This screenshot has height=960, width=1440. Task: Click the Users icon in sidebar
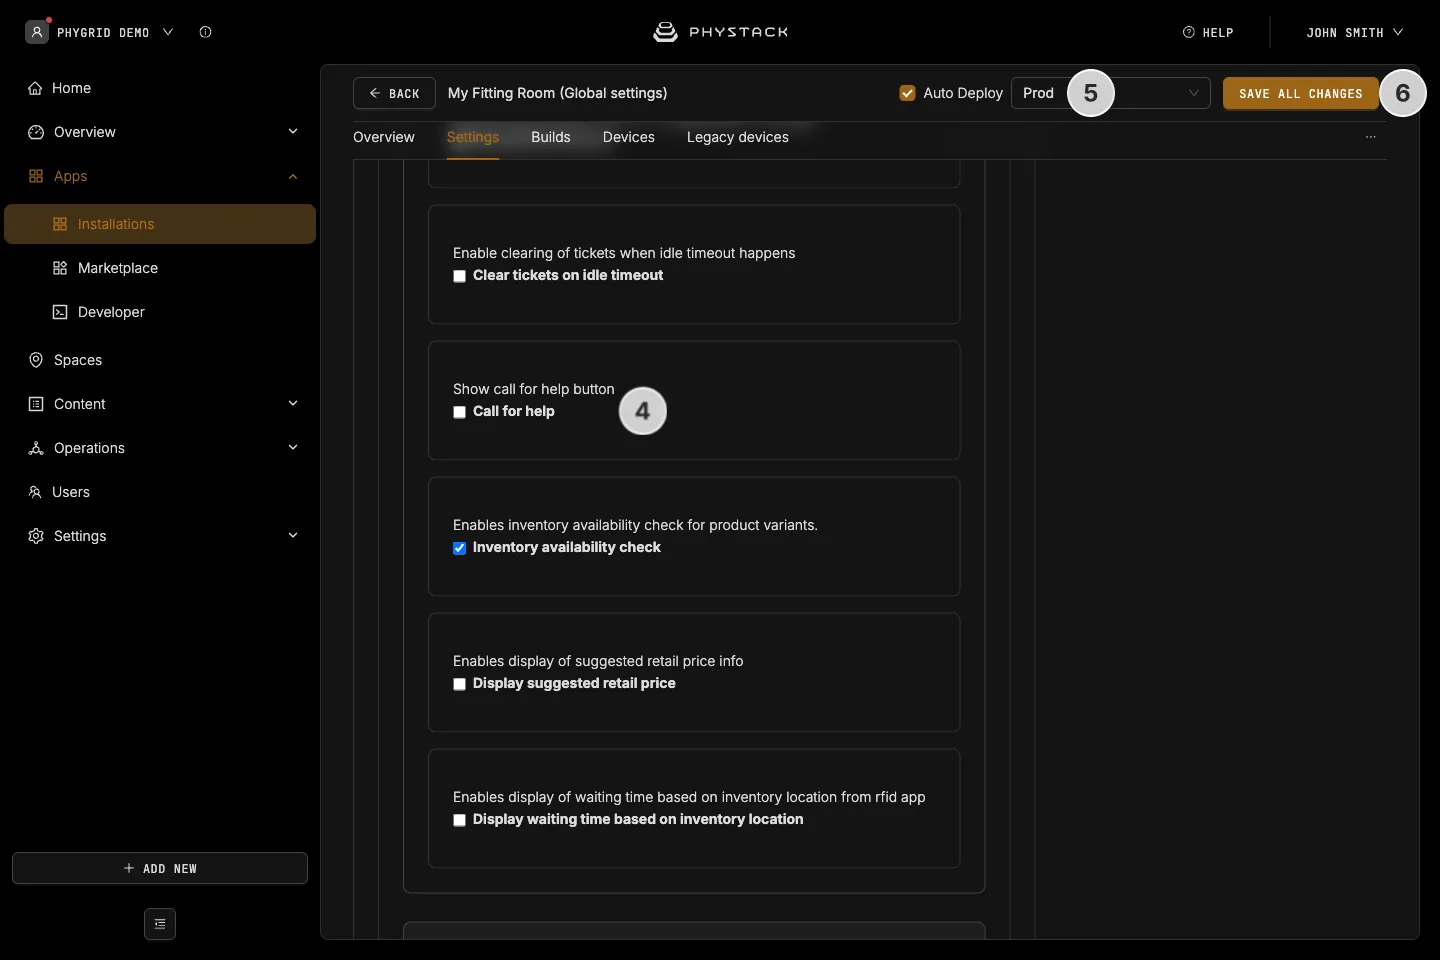click(35, 492)
